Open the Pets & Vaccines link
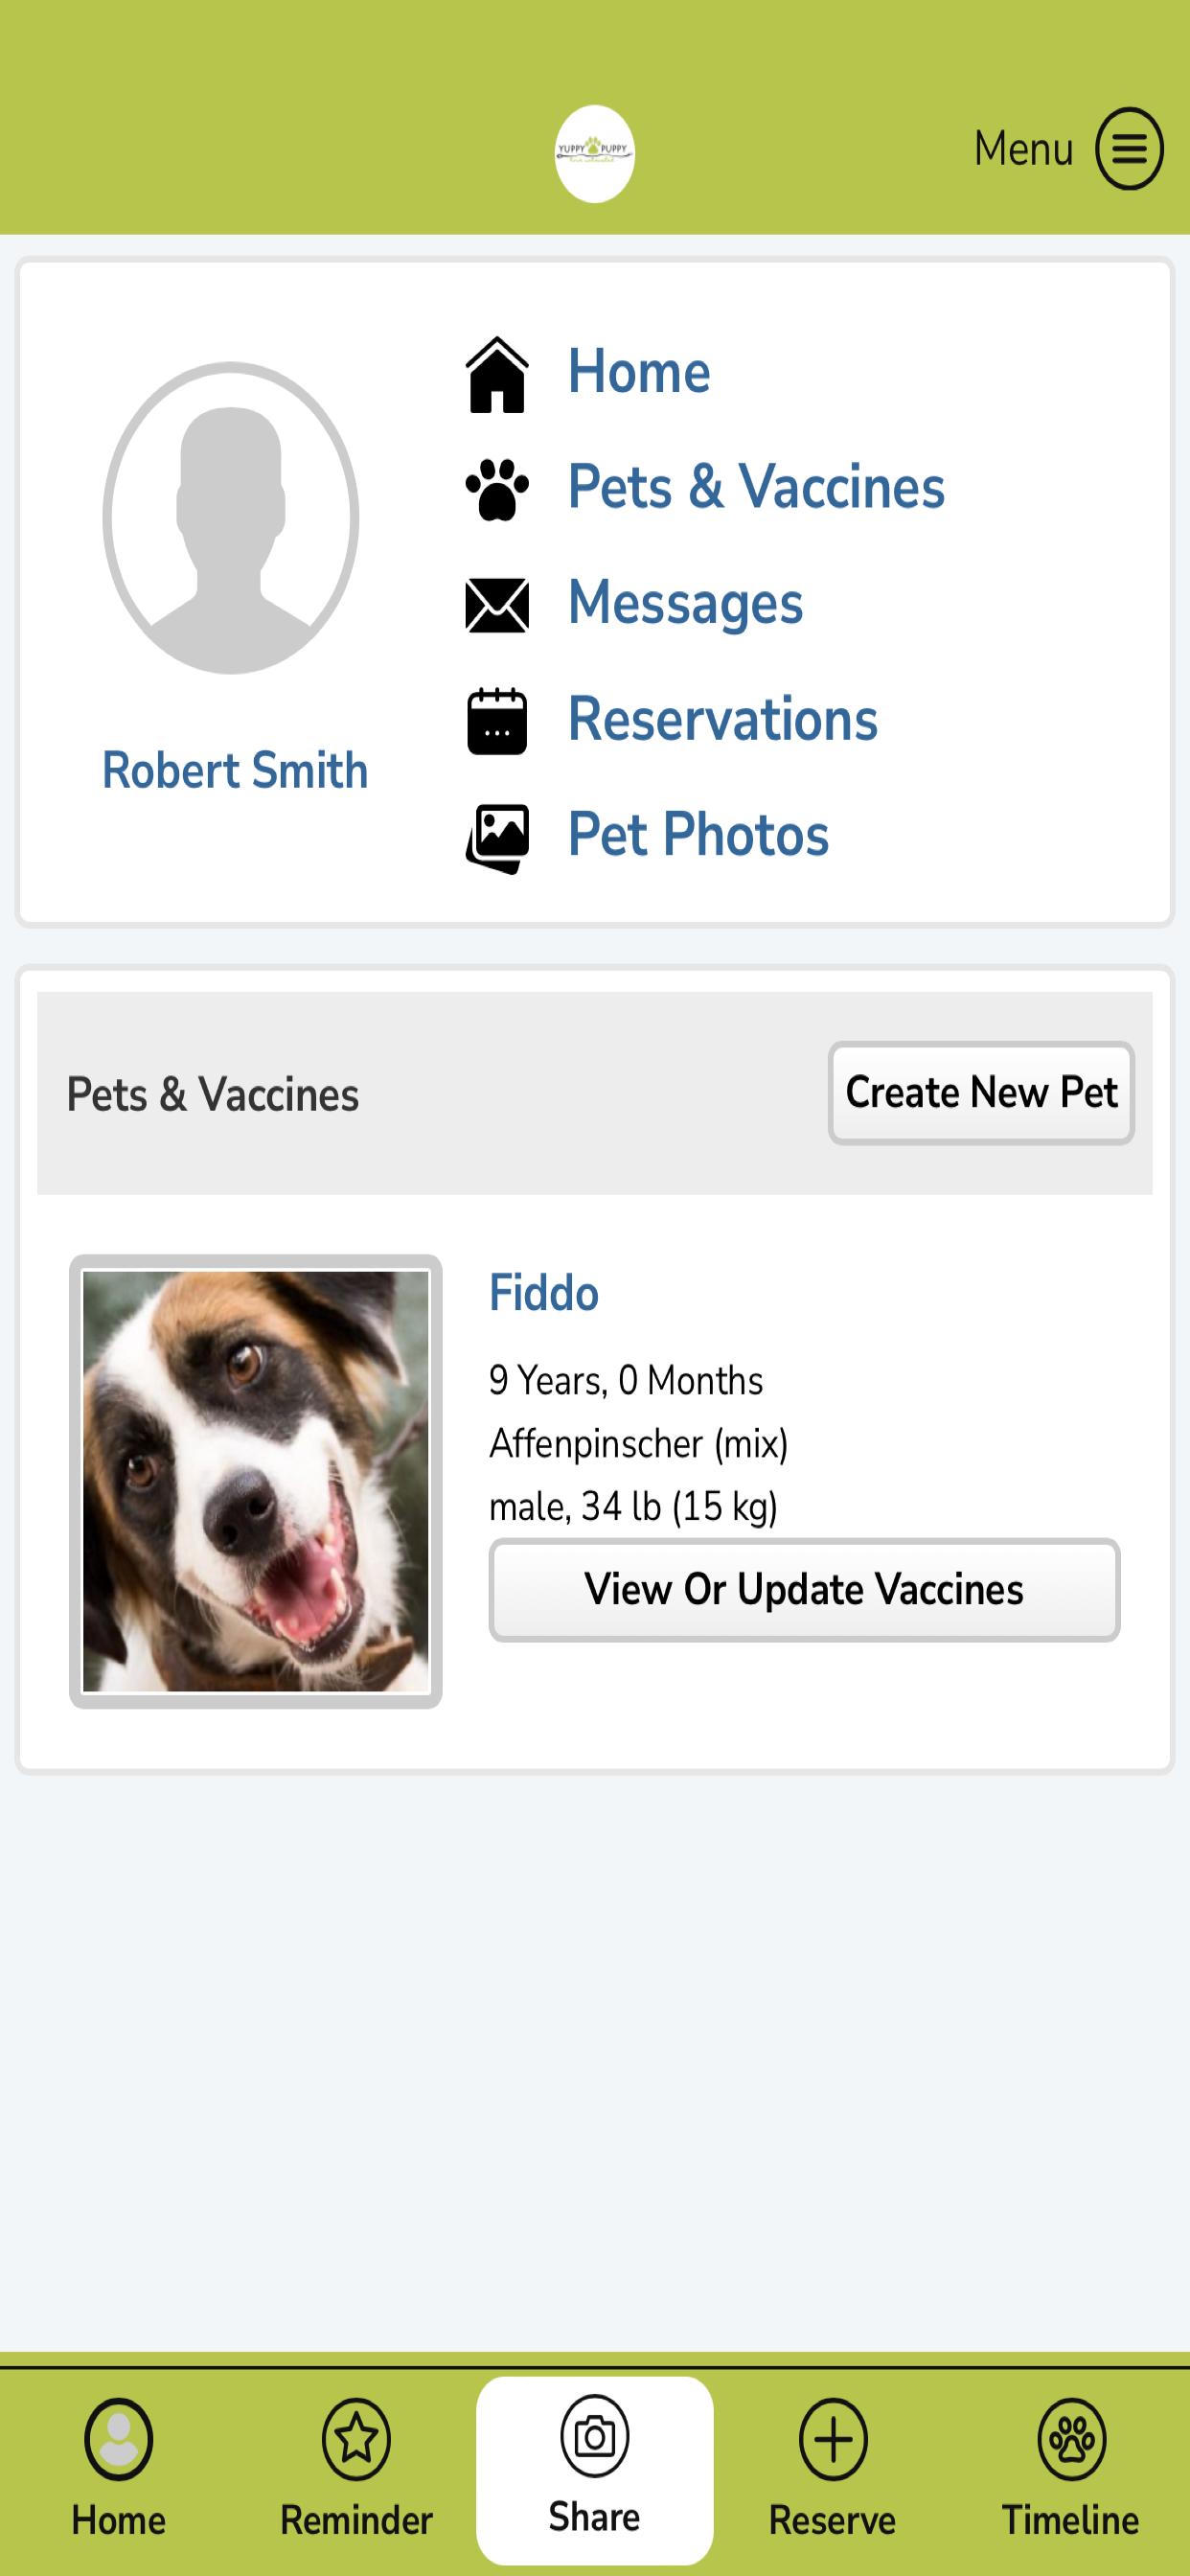The height and width of the screenshot is (2576, 1190). (x=756, y=487)
